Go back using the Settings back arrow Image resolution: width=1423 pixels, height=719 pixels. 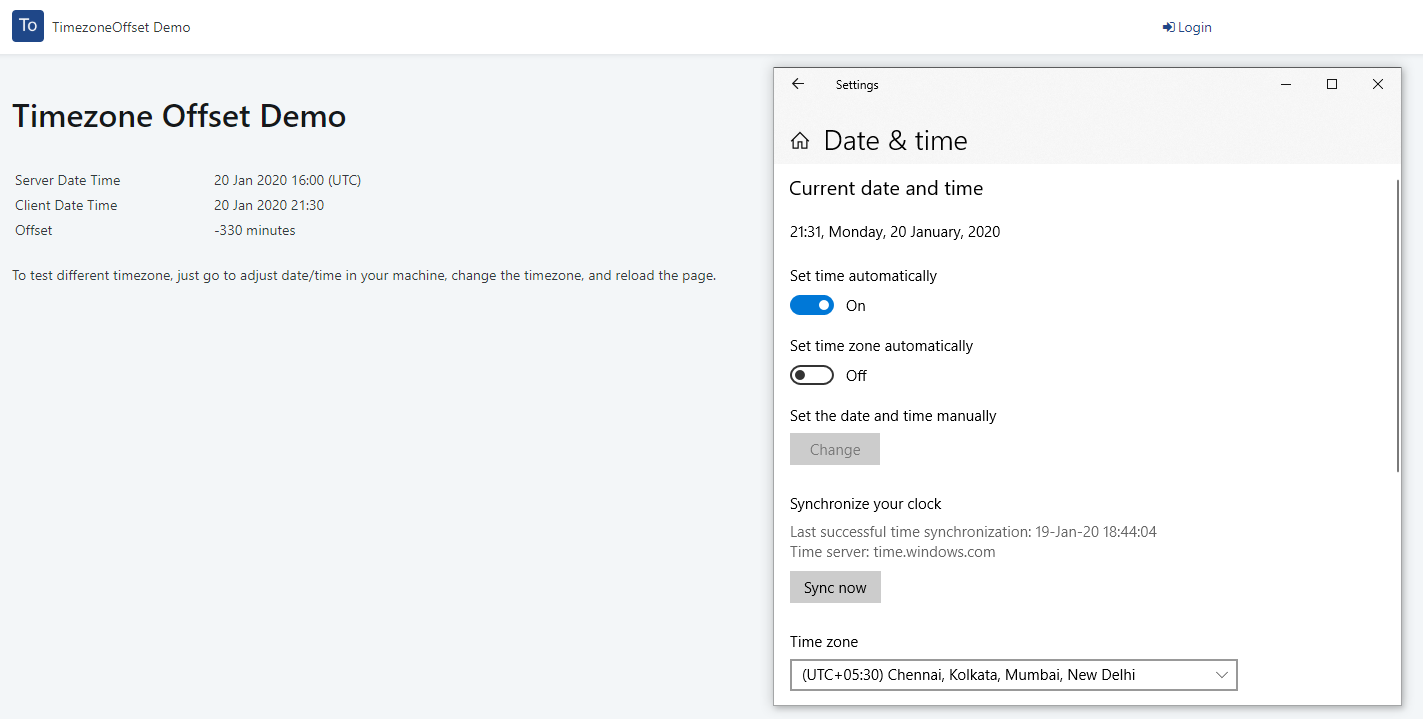pyautogui.click(x=798, y=84)
